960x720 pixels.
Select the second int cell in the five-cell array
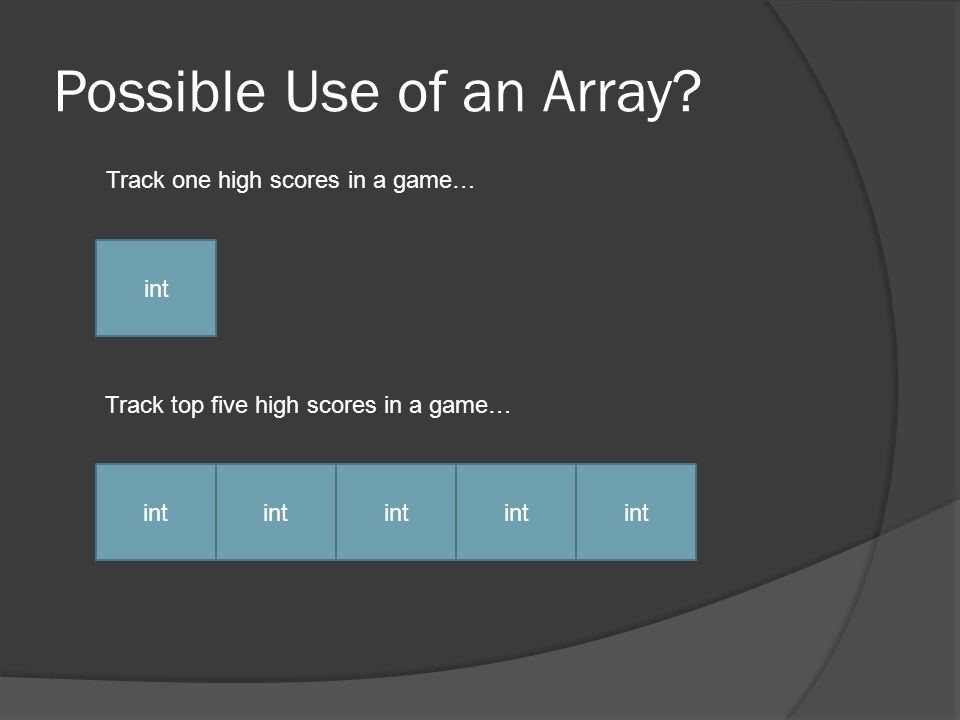[x=276, y=512]
